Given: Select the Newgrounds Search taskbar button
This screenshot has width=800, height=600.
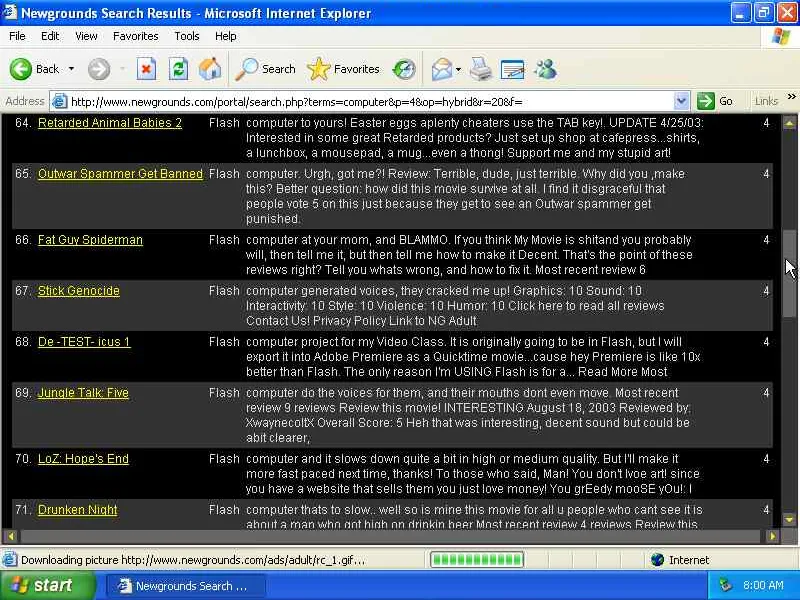Looking at the screenshot, I should [186, 586].
